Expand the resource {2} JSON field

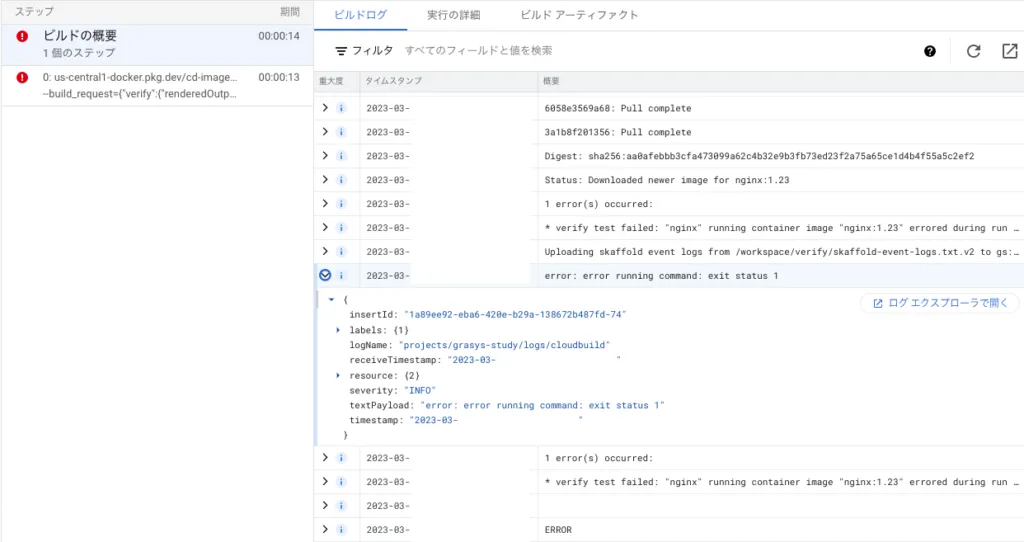pos(338,375)
